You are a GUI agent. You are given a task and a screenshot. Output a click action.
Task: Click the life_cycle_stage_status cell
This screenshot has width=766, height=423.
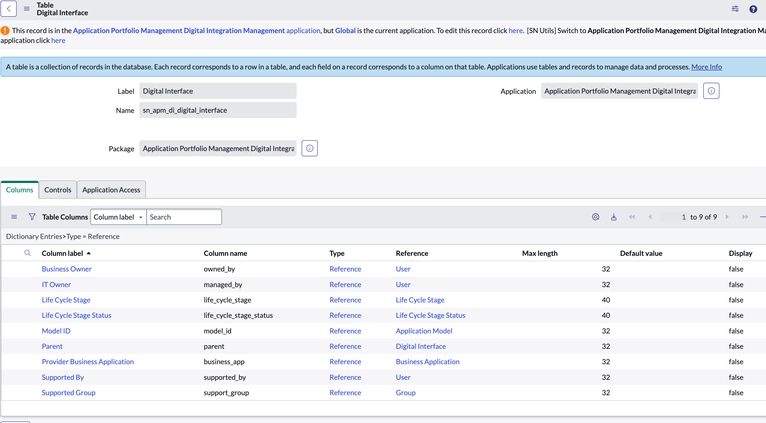[238, 316]
